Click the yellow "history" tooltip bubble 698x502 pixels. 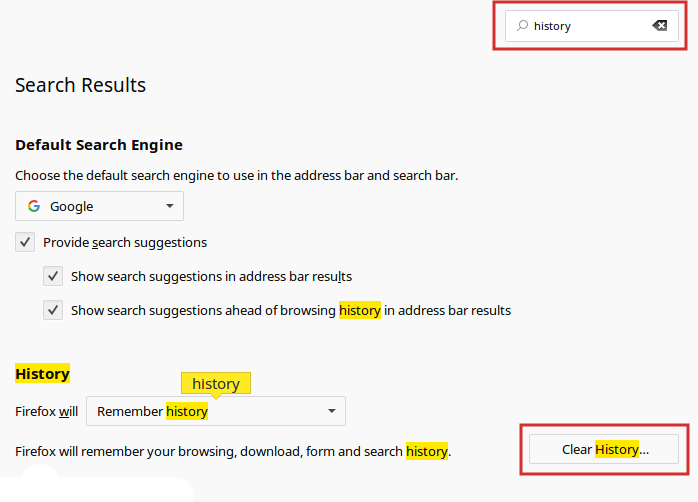click(x=216, y=384)
